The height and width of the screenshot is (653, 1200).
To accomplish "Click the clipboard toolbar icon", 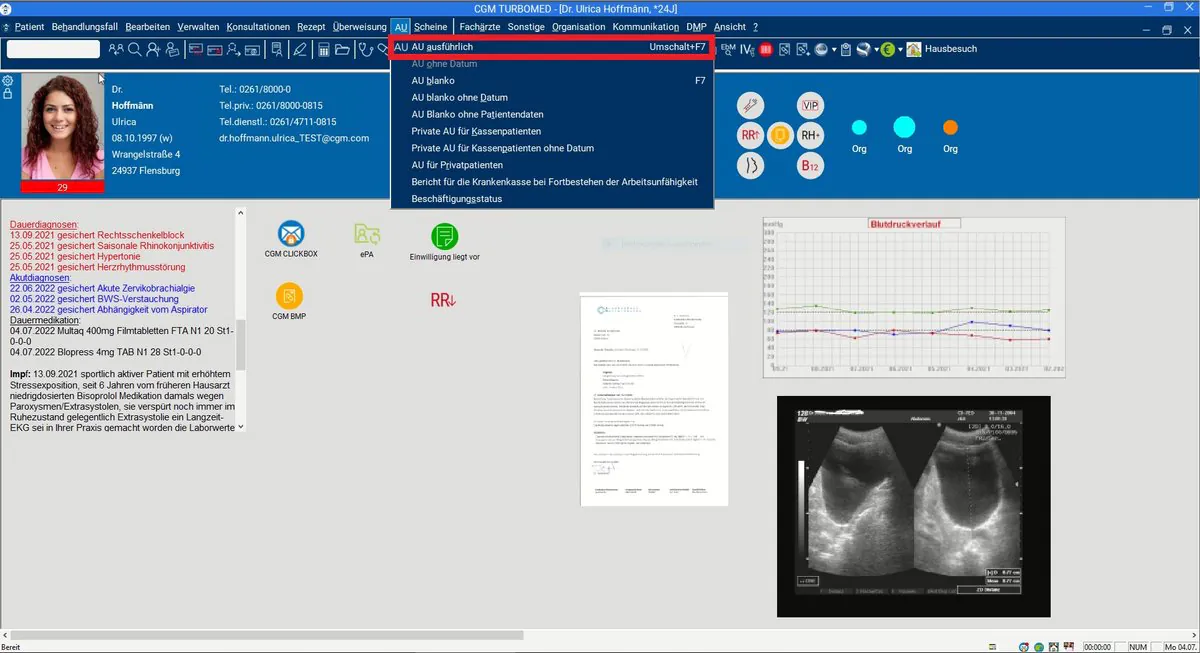I will pyautogui.click(x=845, y=49).
